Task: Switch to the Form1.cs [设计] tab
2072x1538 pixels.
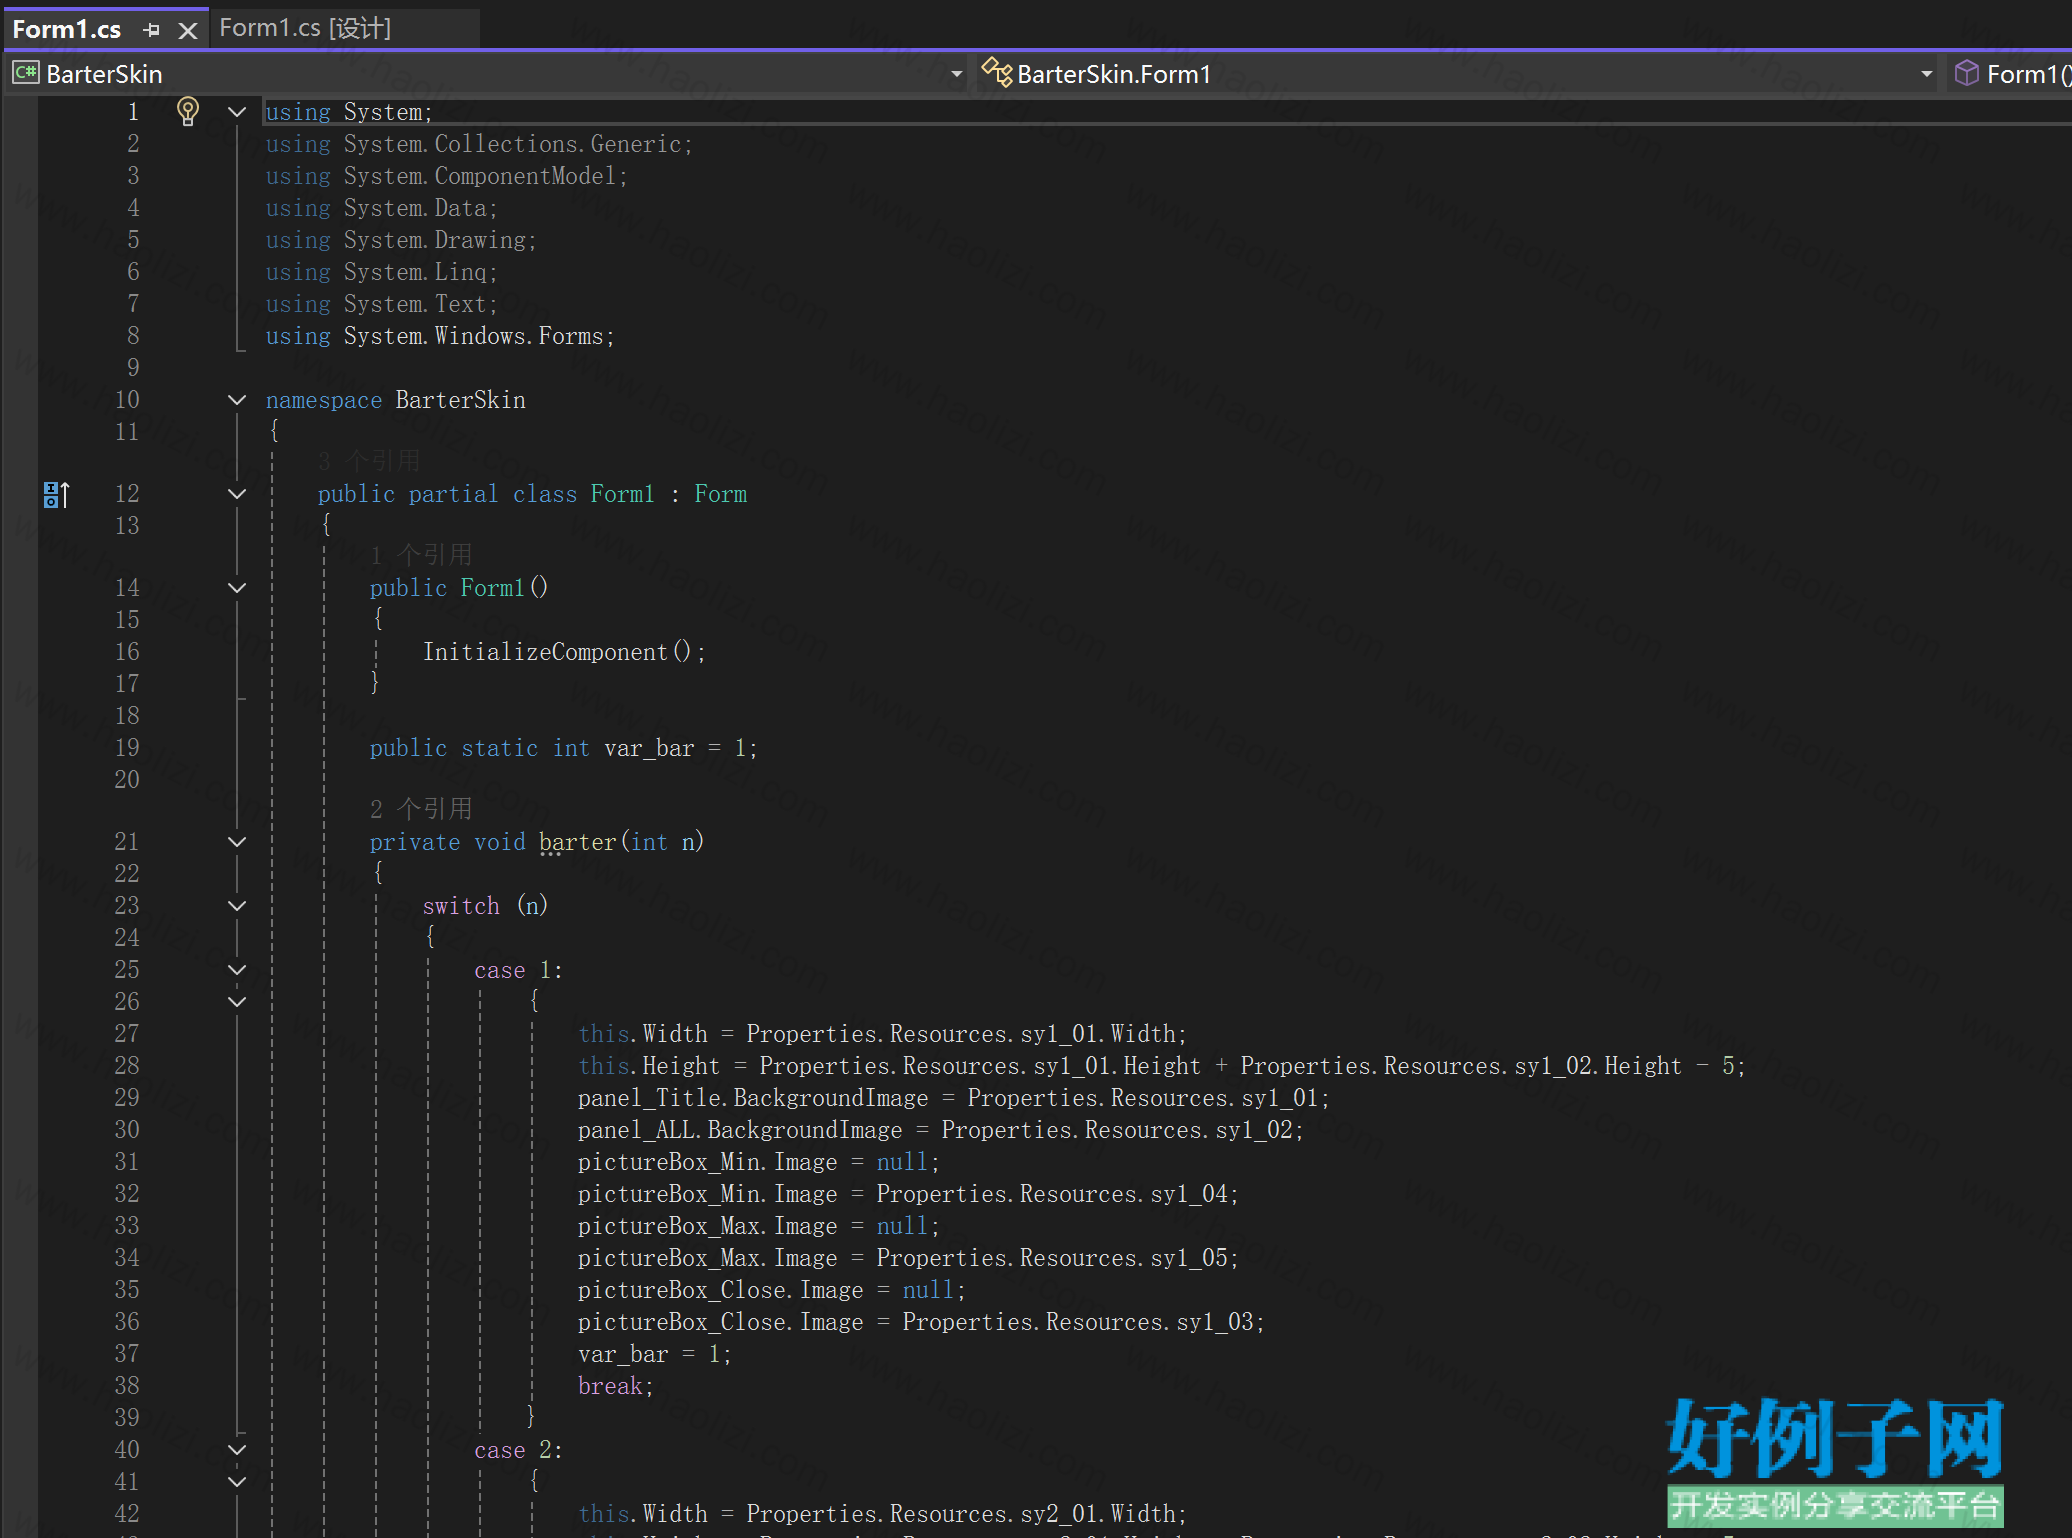Action: (305, 28)
